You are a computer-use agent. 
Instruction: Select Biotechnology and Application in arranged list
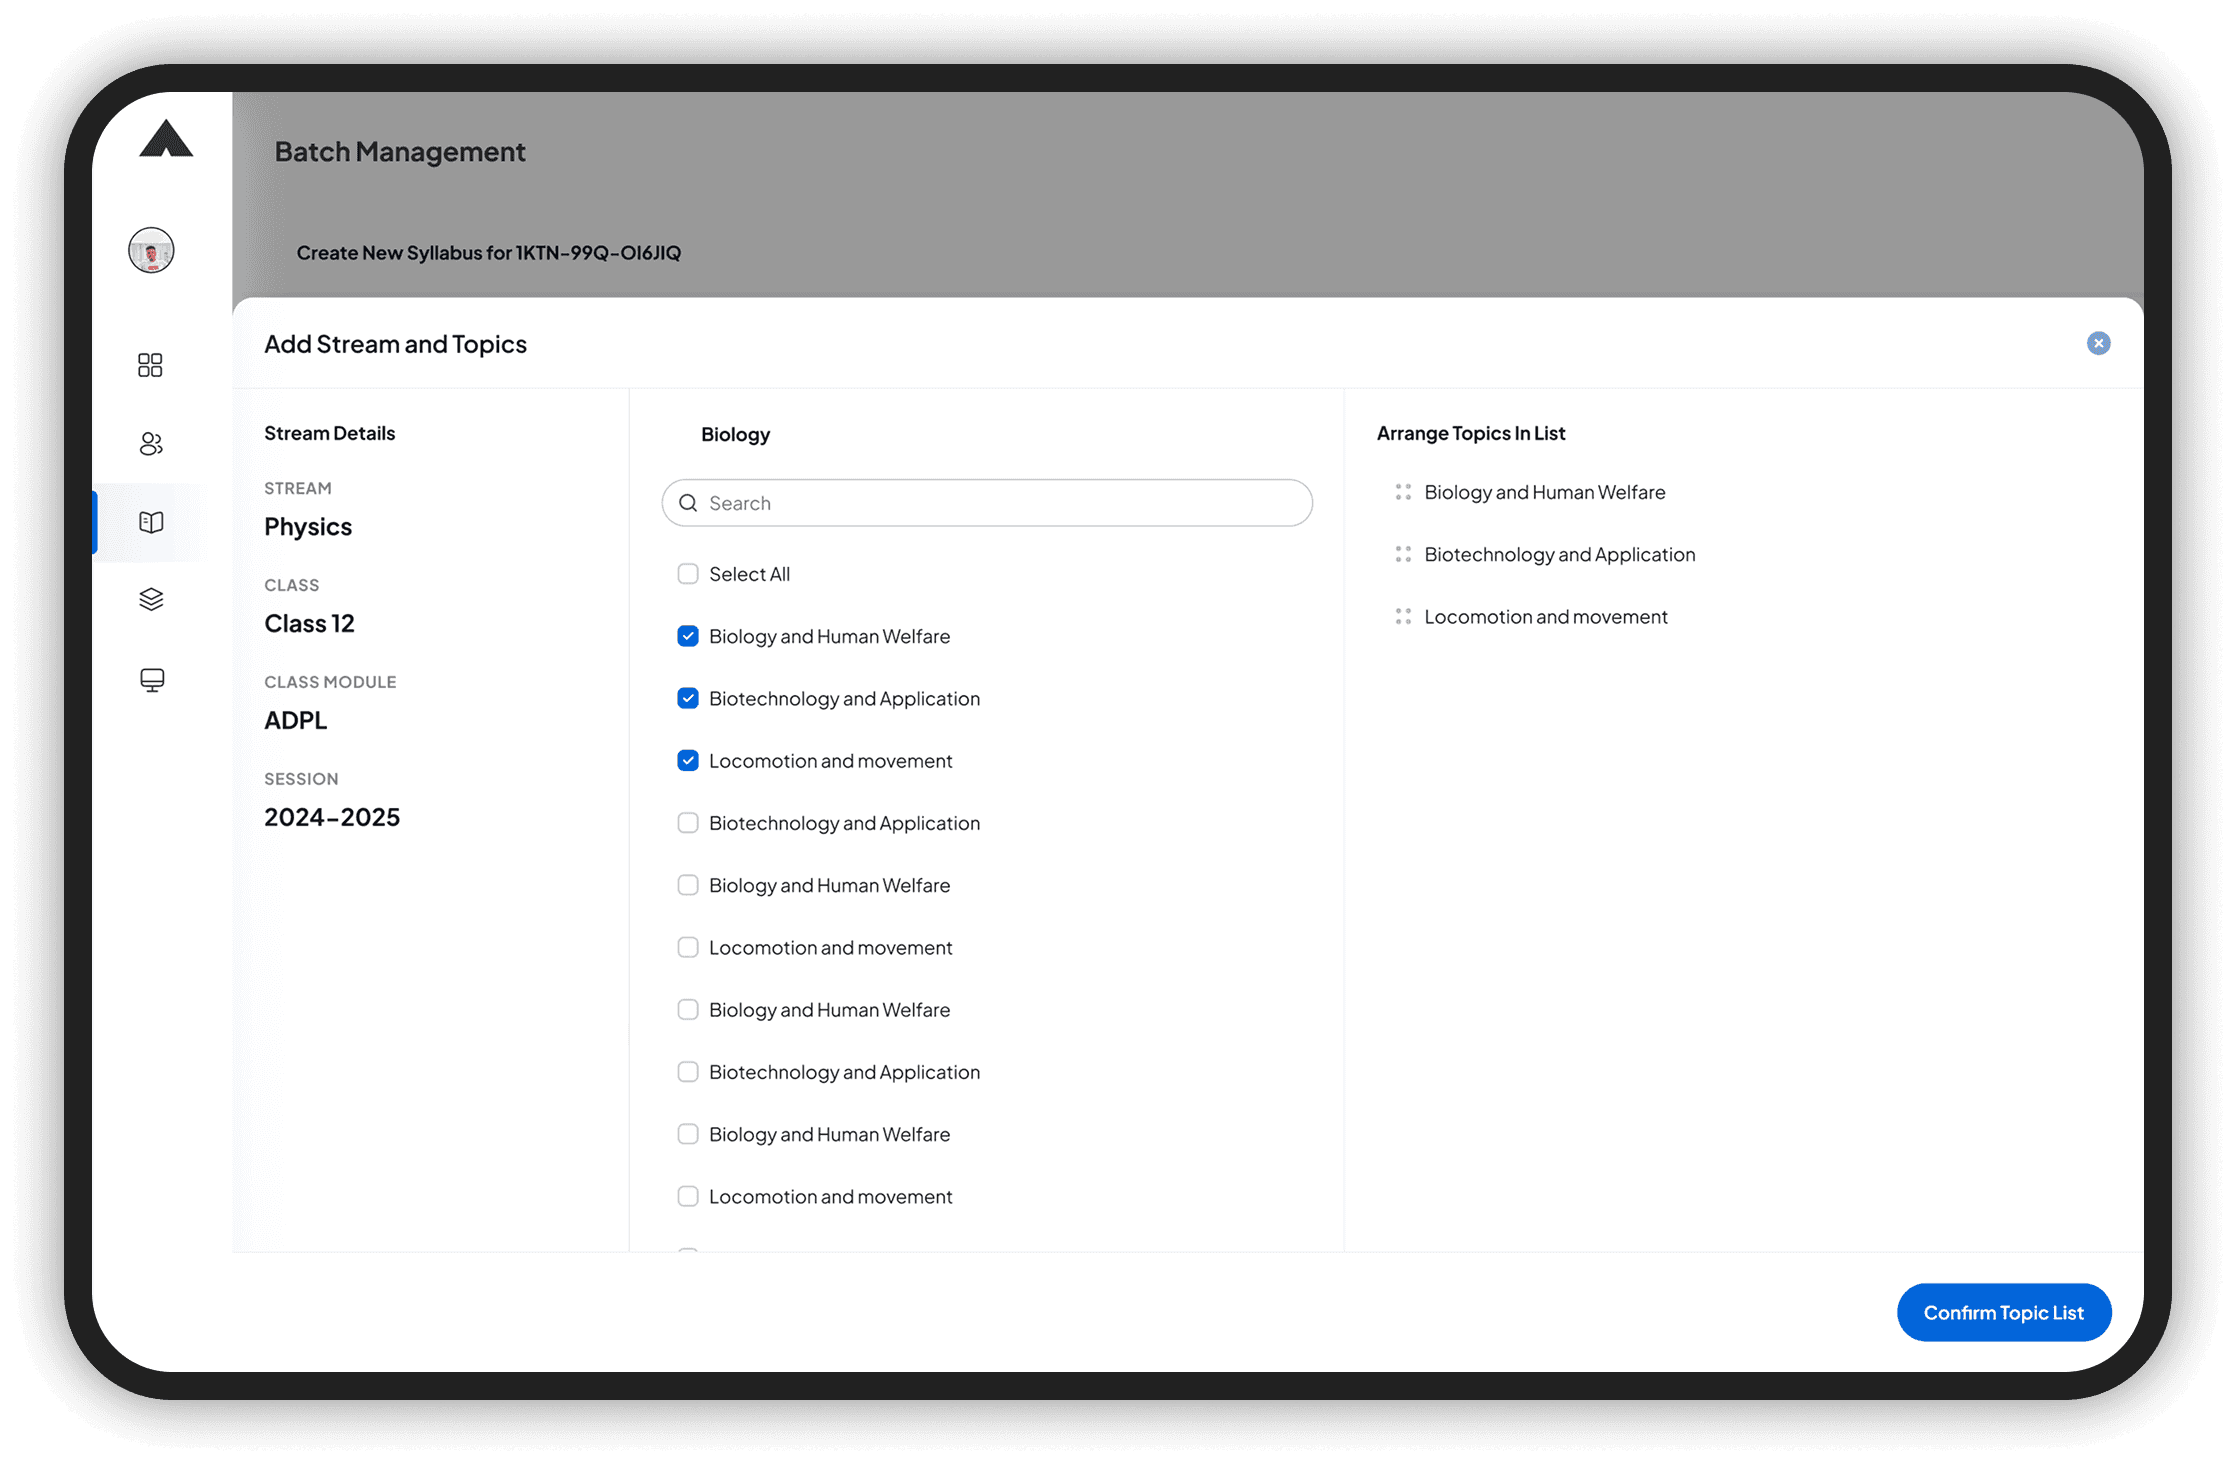pos(1559,554)
